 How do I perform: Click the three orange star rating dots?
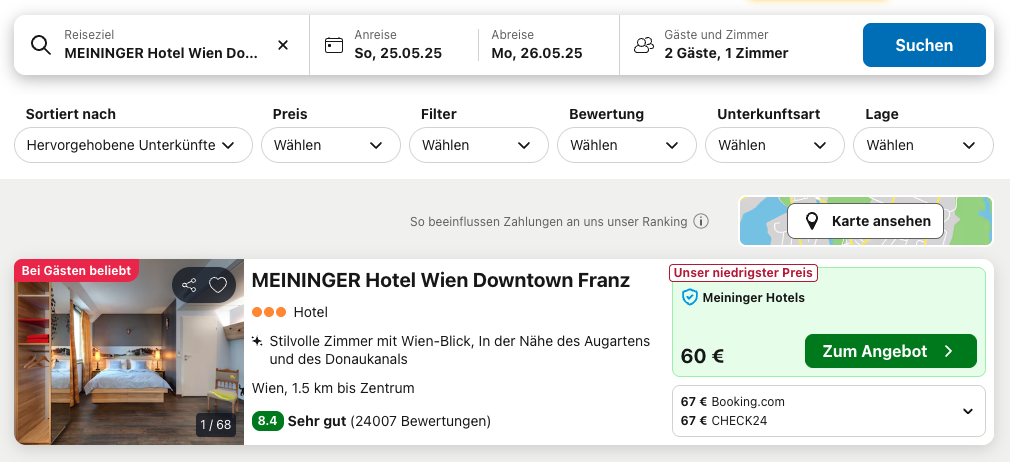[x=269, y=313]
